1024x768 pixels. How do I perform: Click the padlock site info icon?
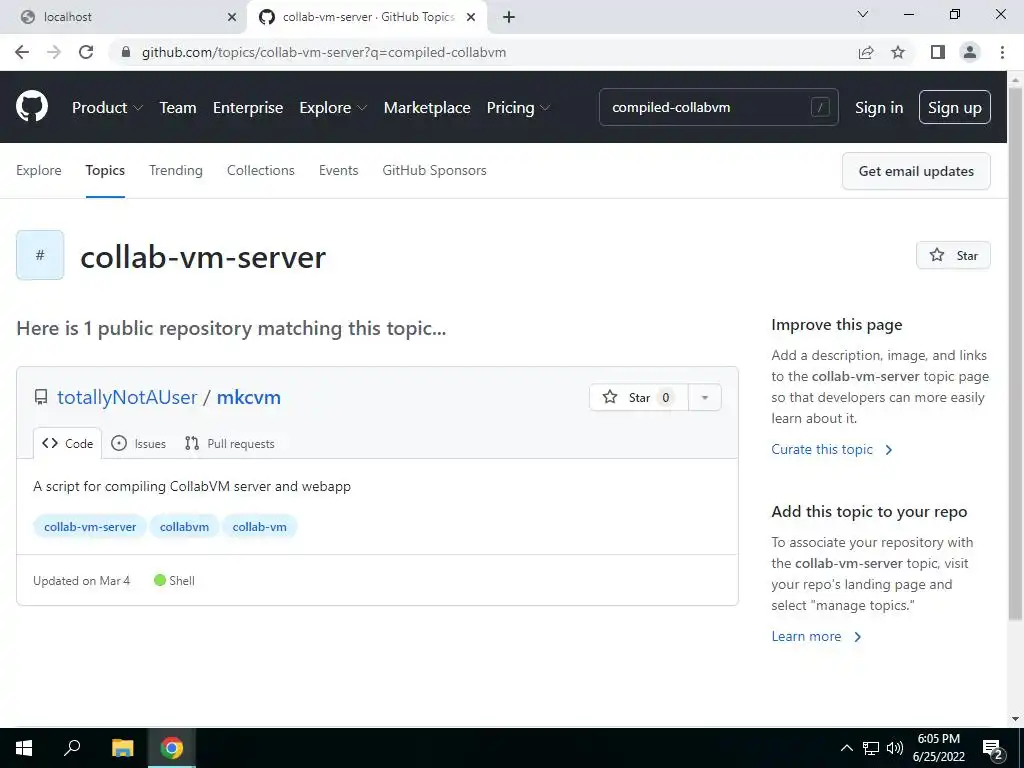[126, 52]
